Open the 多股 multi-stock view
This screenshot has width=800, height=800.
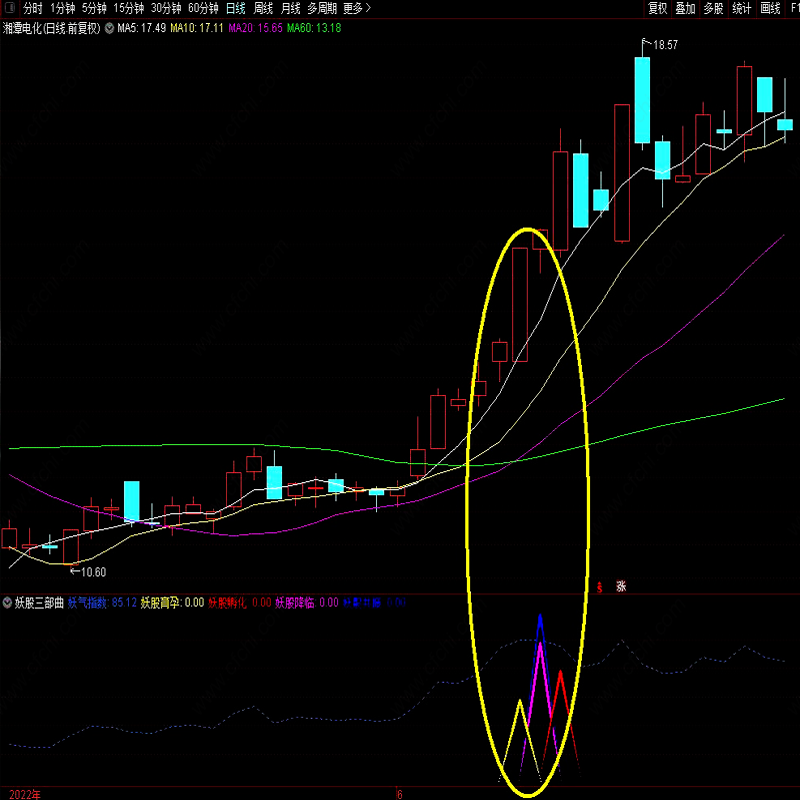point(713,8)
